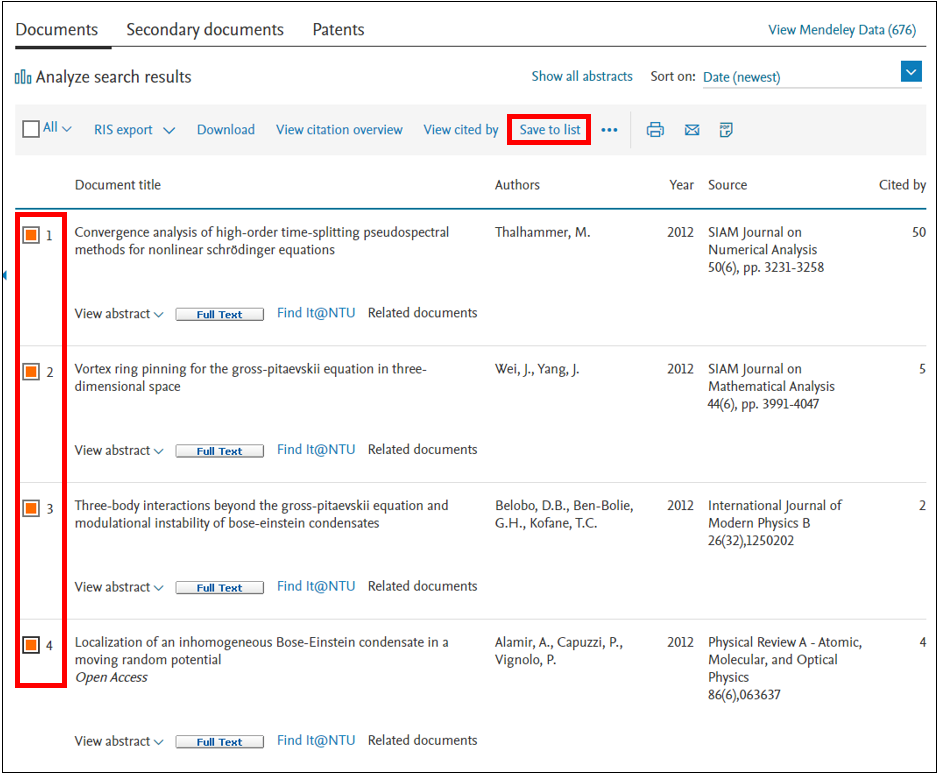Click Show all abstracts link
This screenshot has height=775, width=938.
[582, 77]
